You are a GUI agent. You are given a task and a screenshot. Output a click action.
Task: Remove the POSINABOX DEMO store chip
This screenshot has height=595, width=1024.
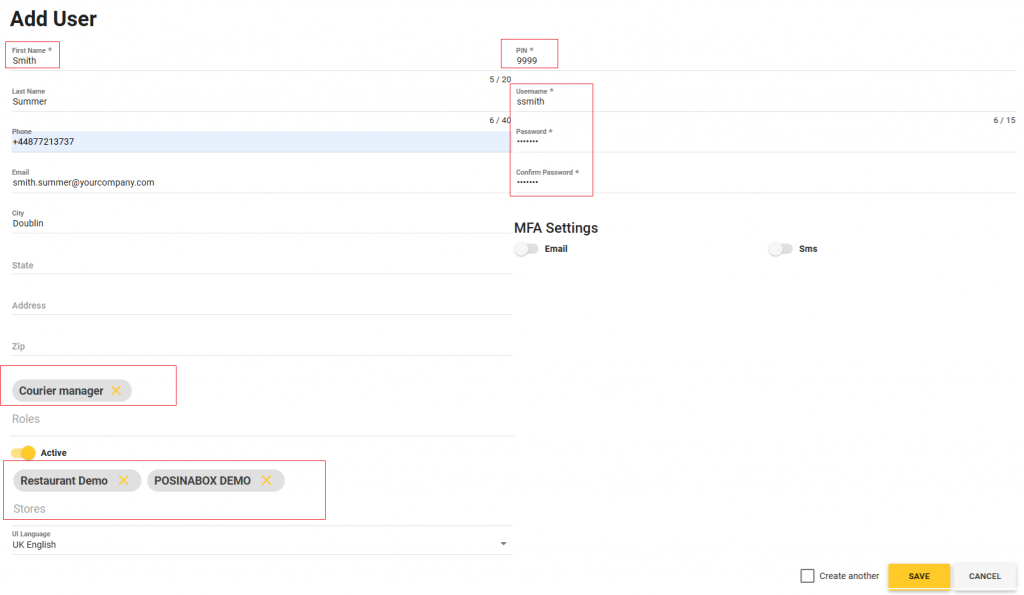pos(266,481)
